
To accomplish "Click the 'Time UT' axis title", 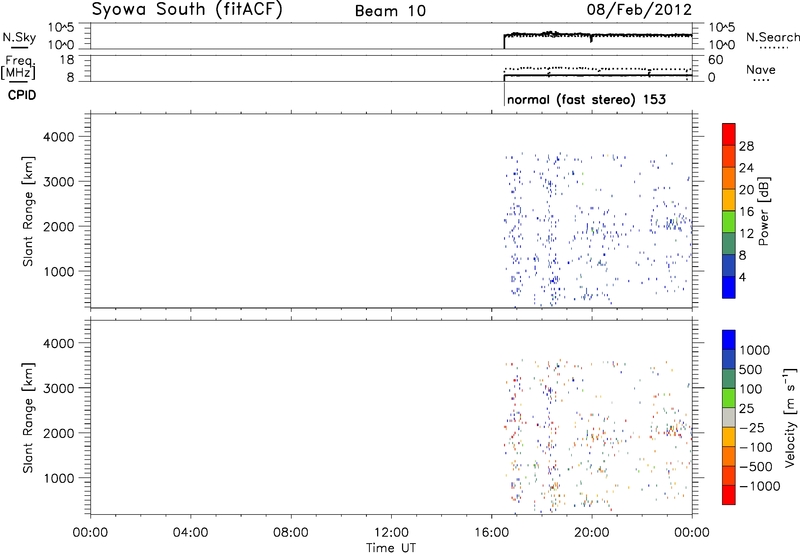I will 391,548.
